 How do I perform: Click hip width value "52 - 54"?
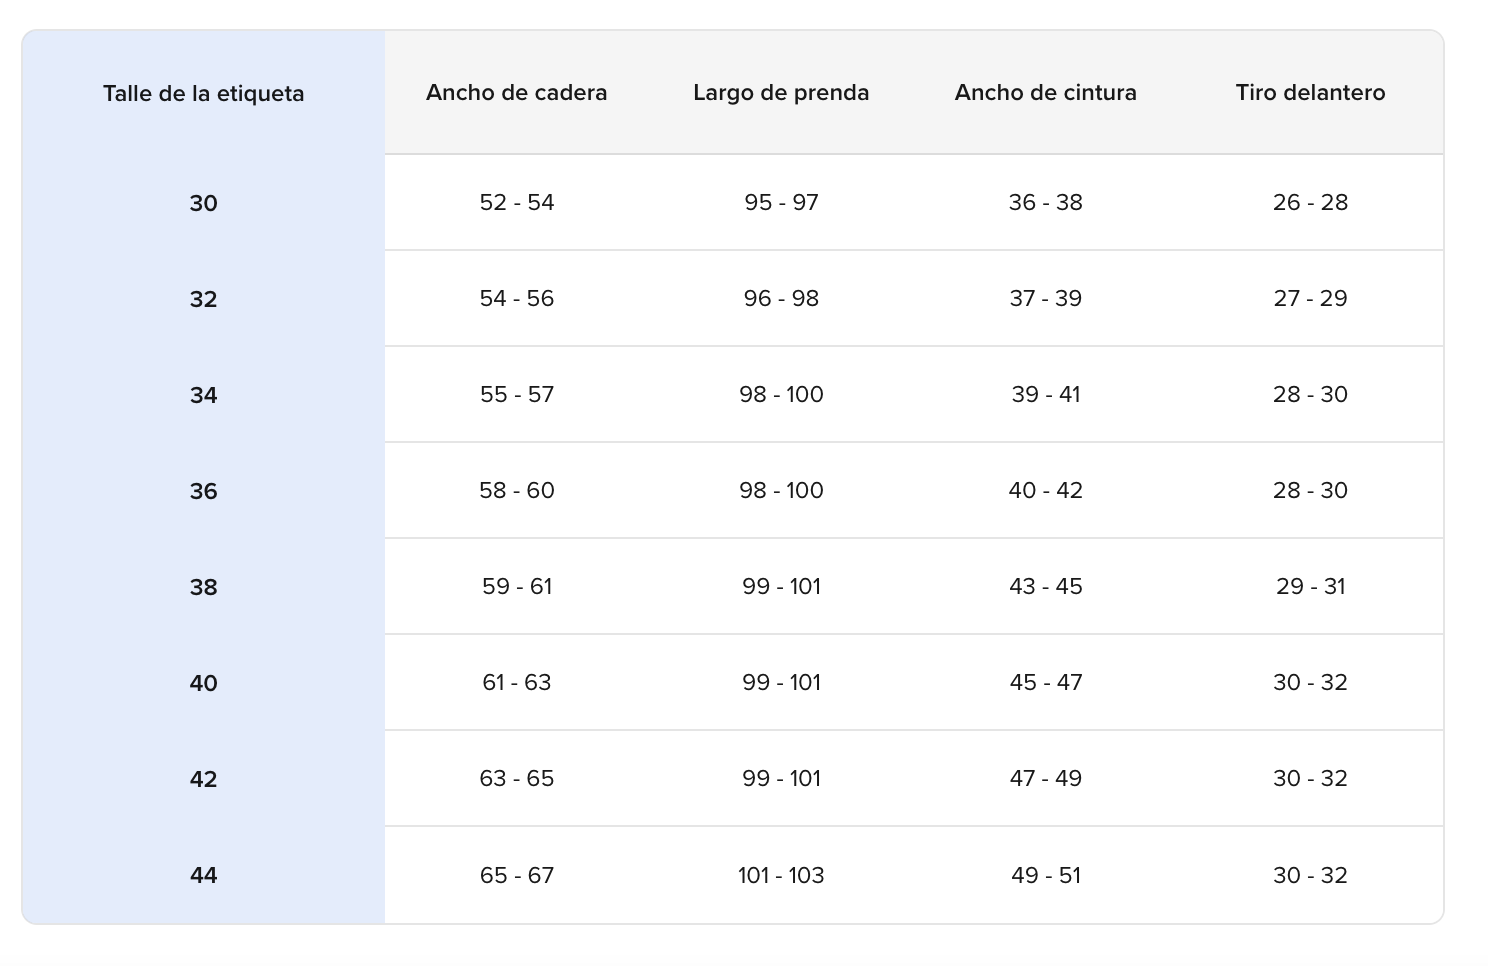coord(516,202)
